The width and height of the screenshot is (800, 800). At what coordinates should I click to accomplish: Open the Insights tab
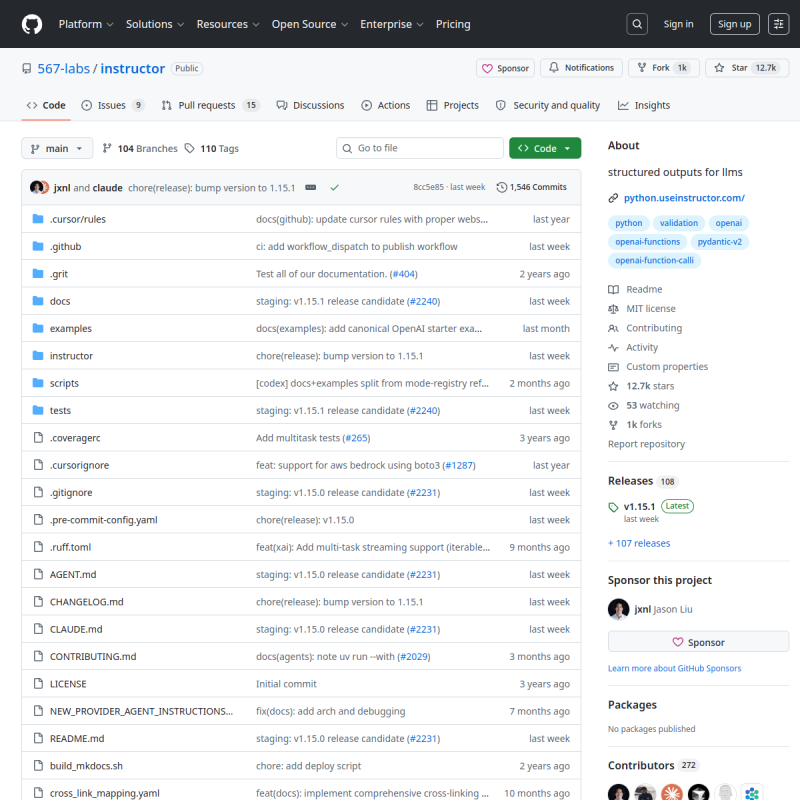click(644, 105)
